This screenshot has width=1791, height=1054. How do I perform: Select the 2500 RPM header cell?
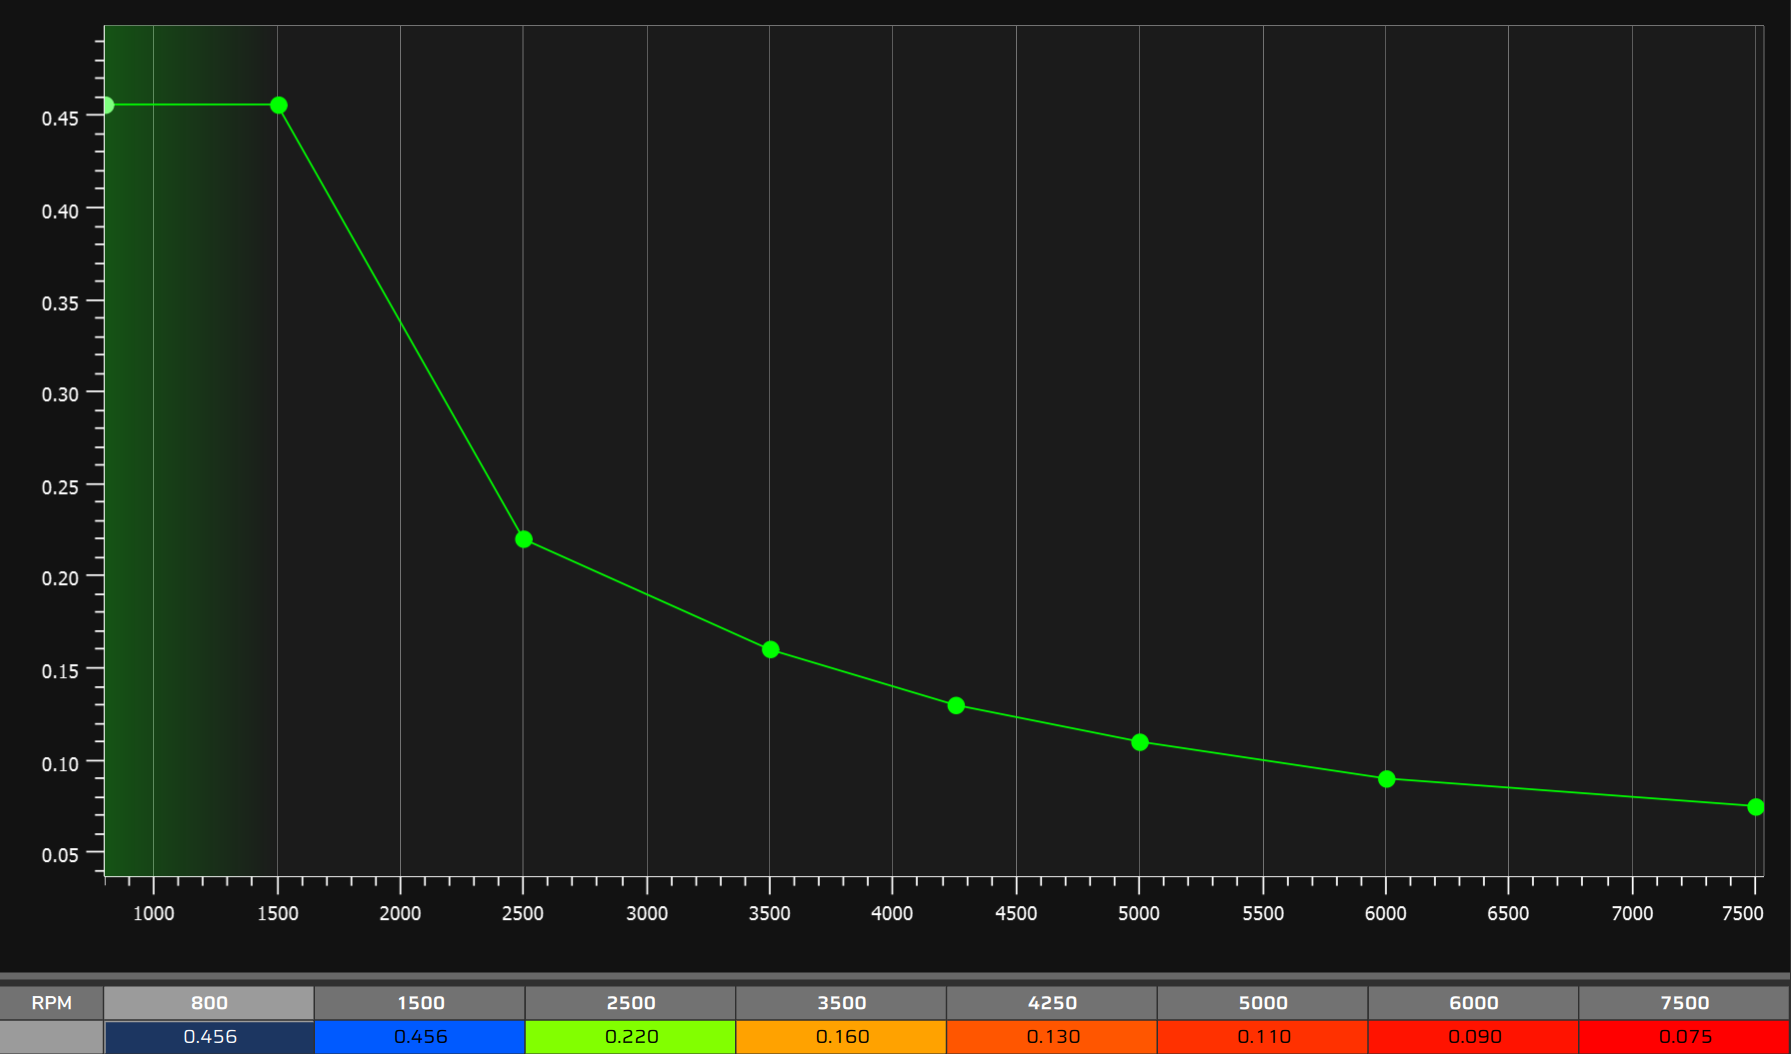[631, 1002]
